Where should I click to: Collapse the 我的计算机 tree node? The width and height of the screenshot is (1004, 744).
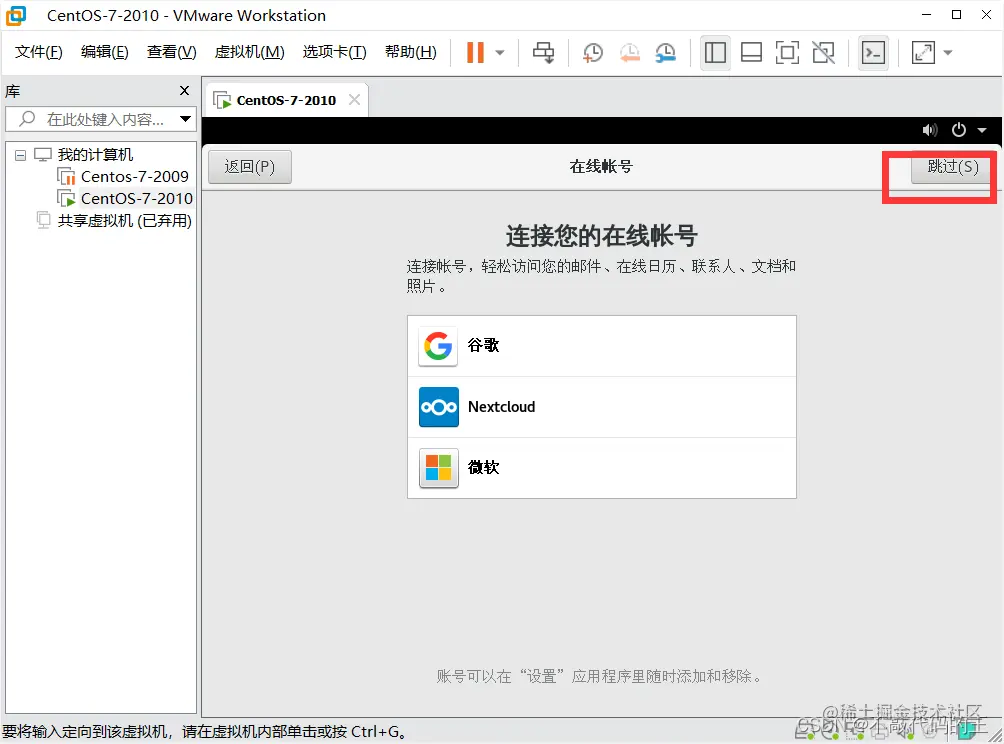pos(20,155)
